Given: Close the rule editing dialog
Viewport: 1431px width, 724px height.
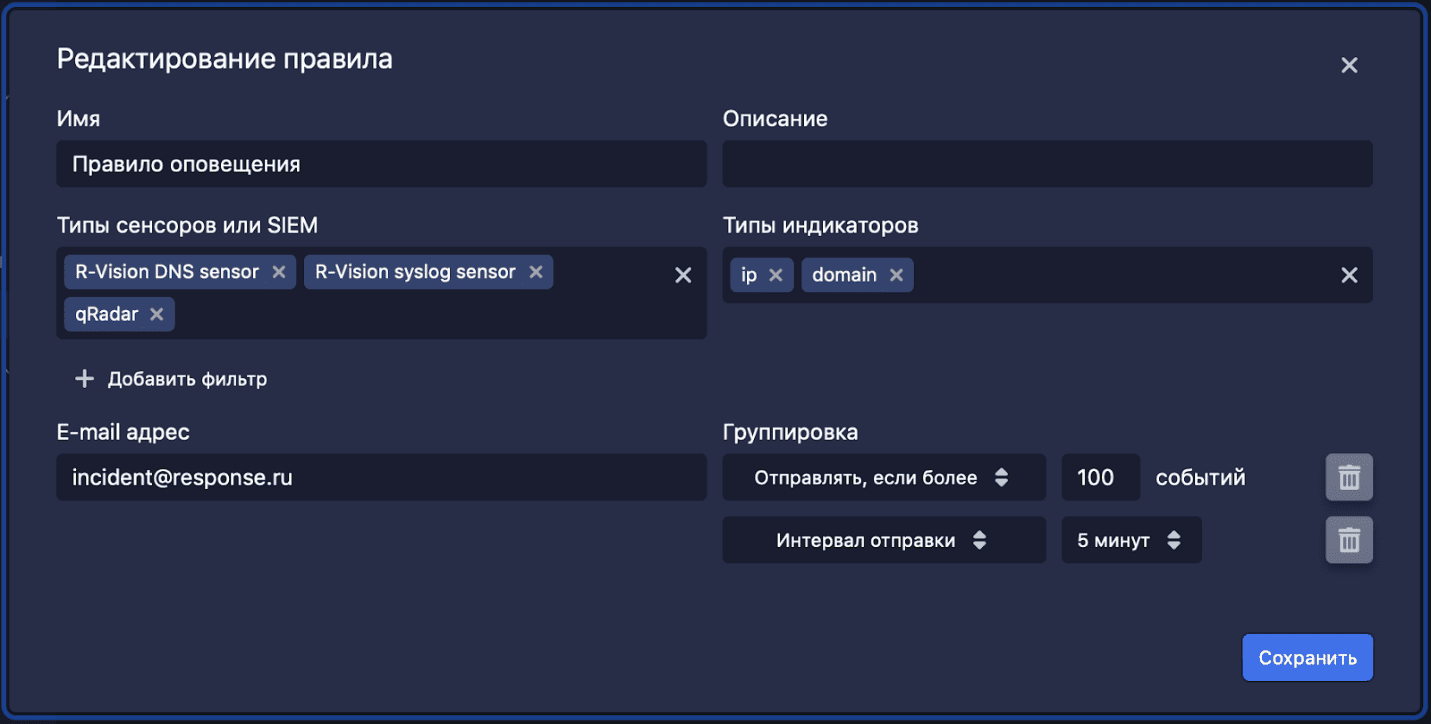Looking at the screenshot, I should click(1349, 66).
